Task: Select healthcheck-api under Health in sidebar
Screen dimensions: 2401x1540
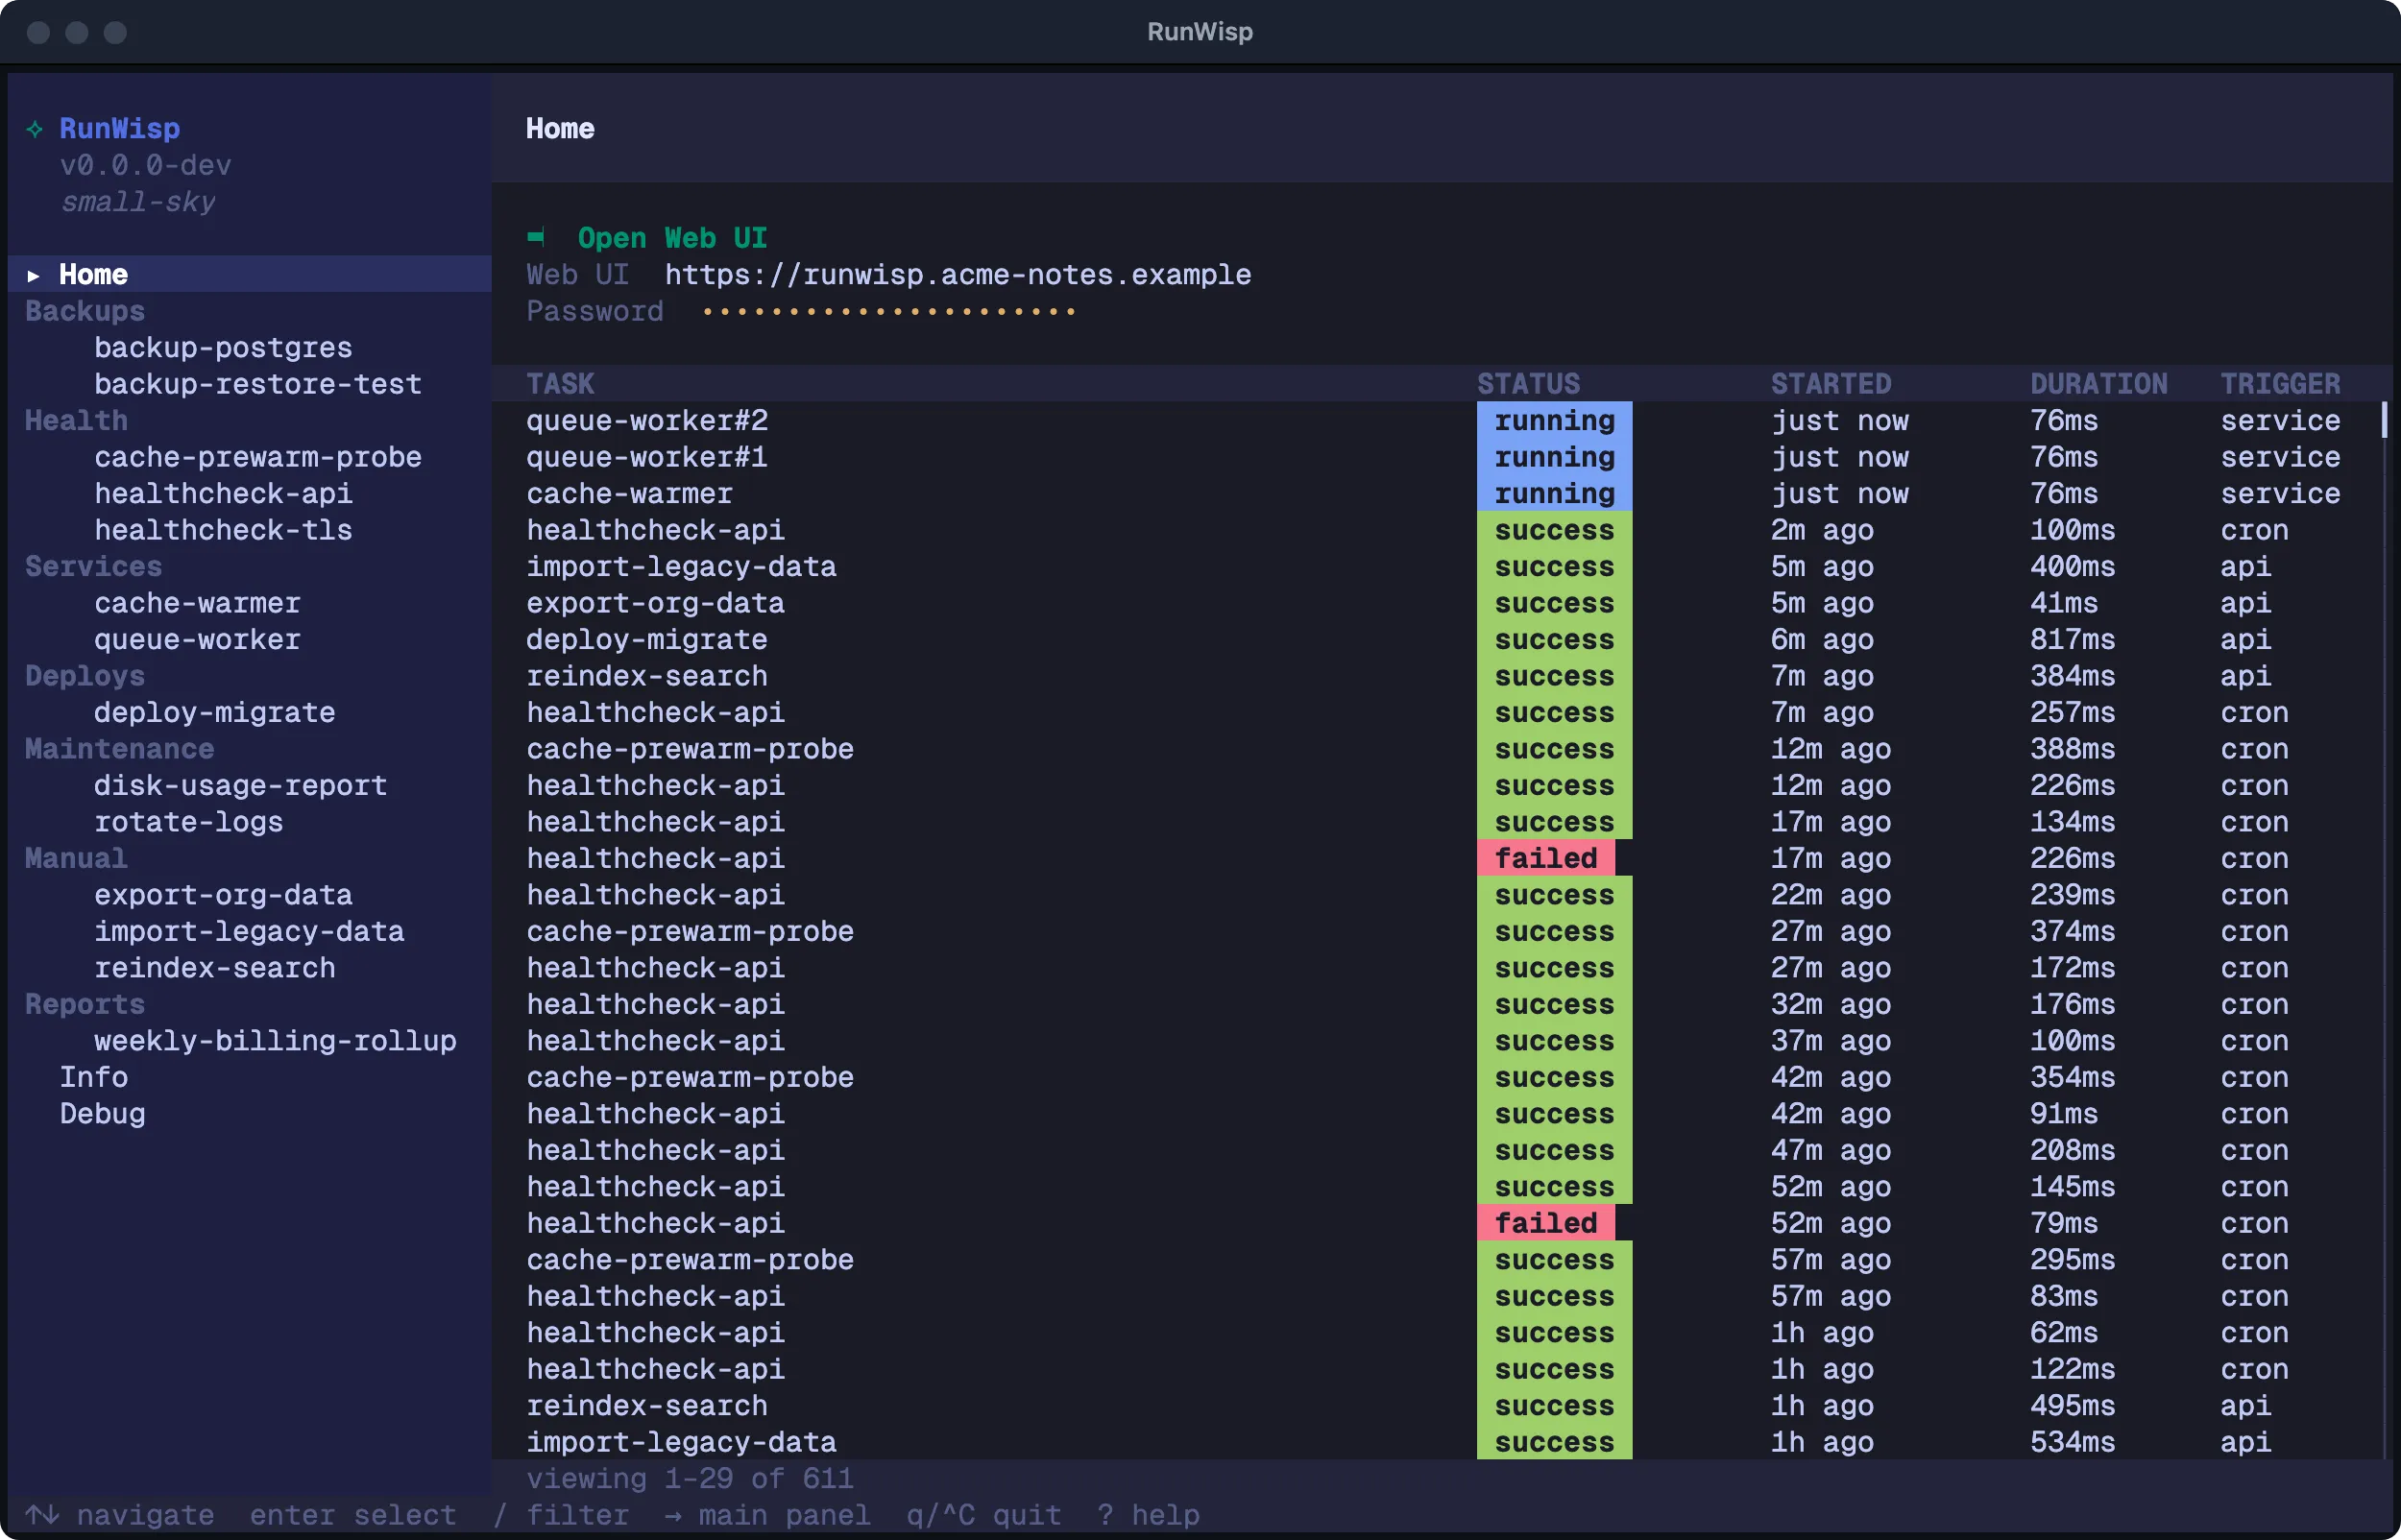Action: 223,494
